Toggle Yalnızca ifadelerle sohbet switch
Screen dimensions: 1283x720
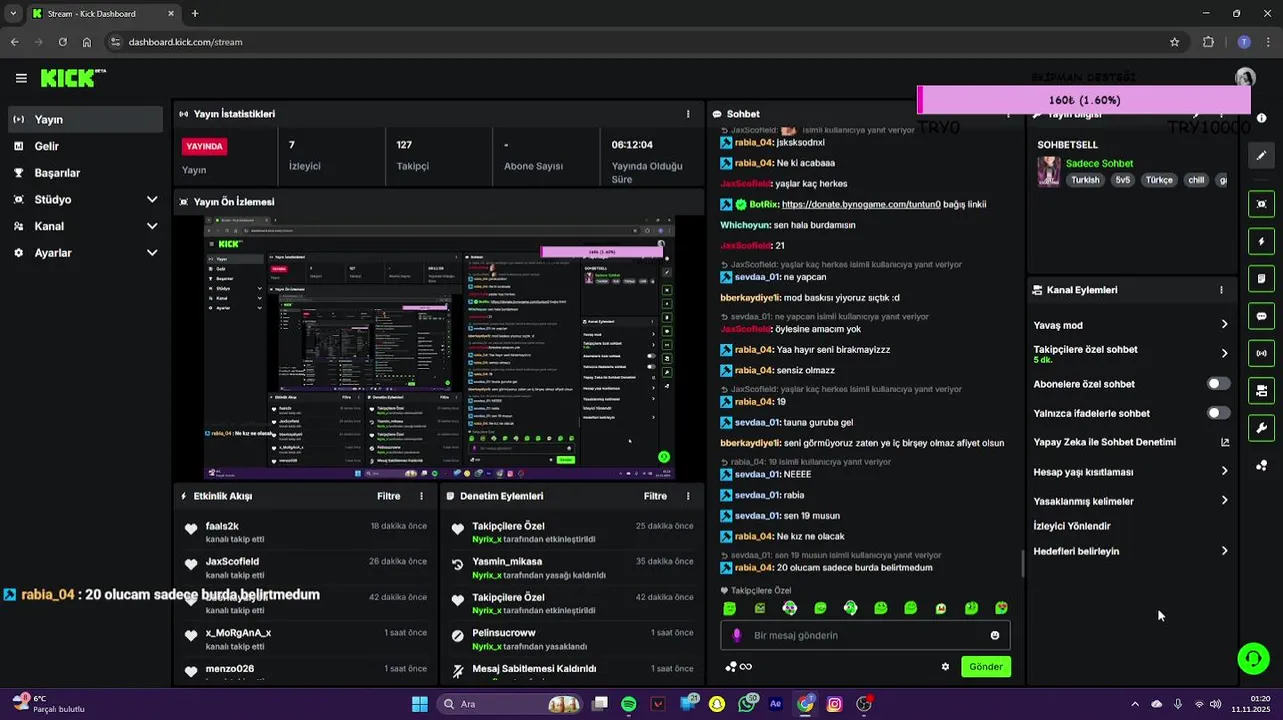click(1218, 413)
